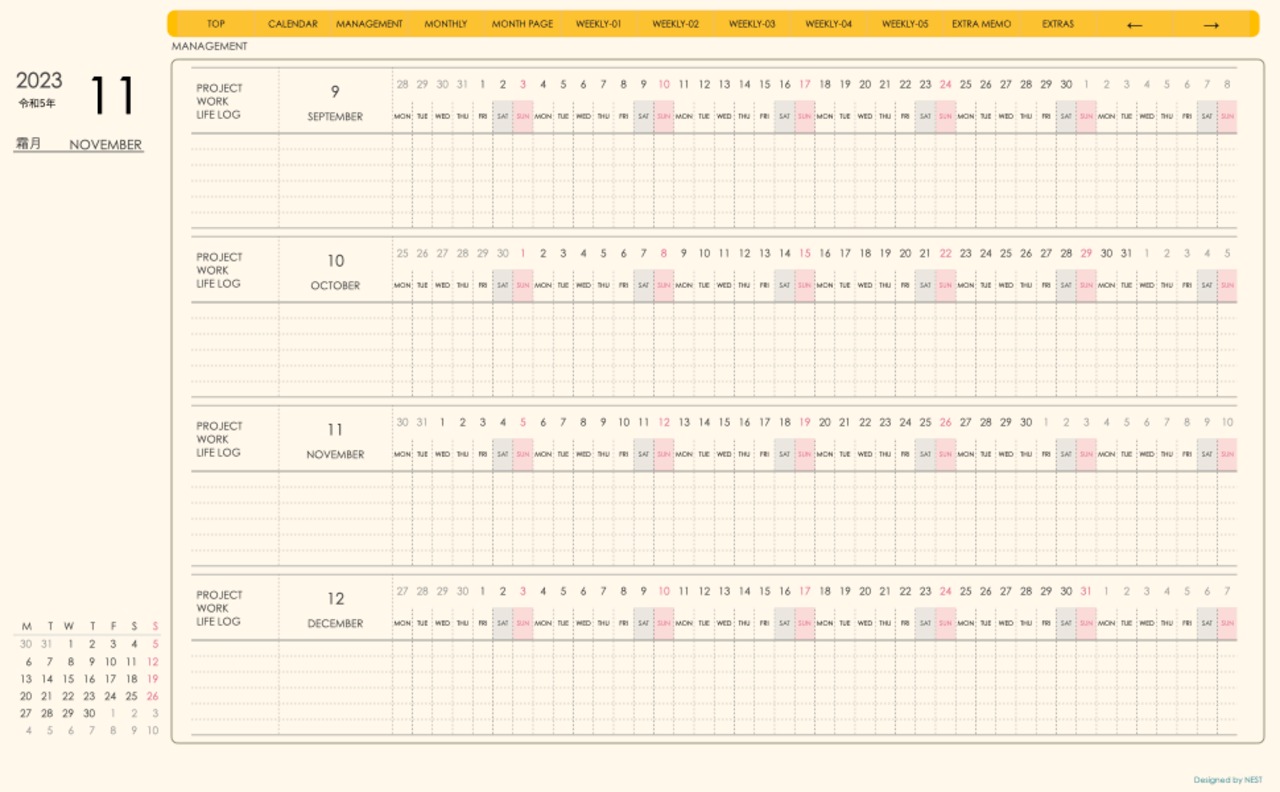Go to the MONTHLY tab
Viewport: 1280px width, 792px height.
445,24
